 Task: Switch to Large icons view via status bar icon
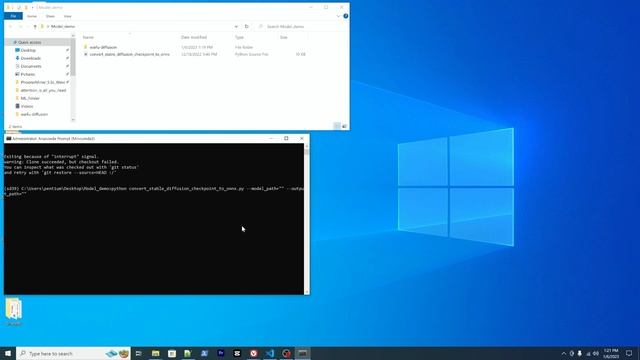pyautogui.click(x=344, y=126)
